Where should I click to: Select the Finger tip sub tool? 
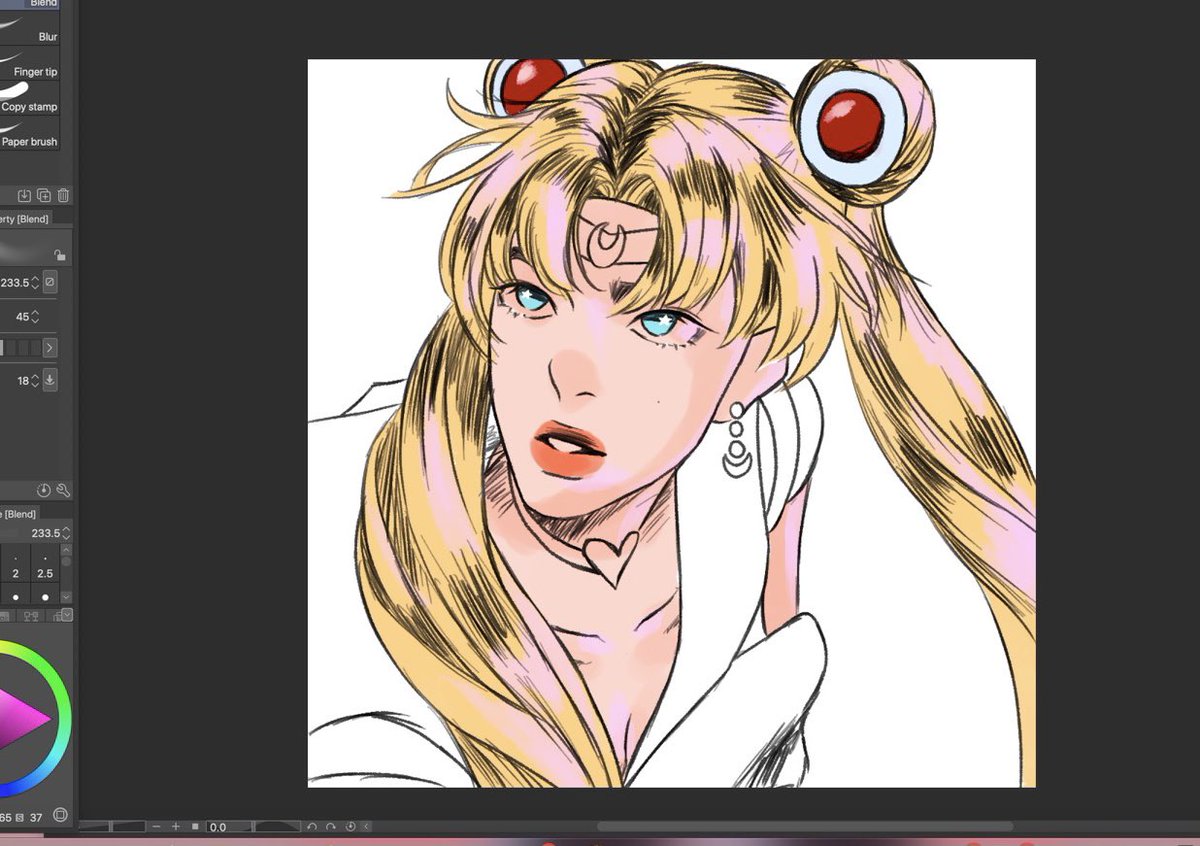click(30, 63)
